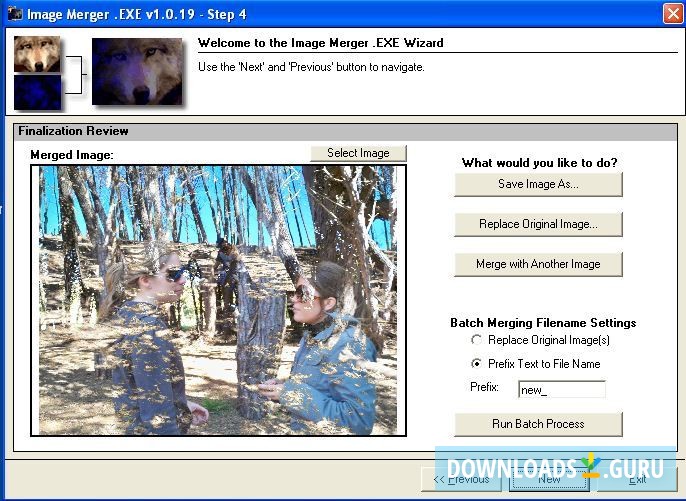Image resolution: width=686 pixels, height=501 pixels.
Task: Click the Image Merger title bar icon
Action: point(15,14)
